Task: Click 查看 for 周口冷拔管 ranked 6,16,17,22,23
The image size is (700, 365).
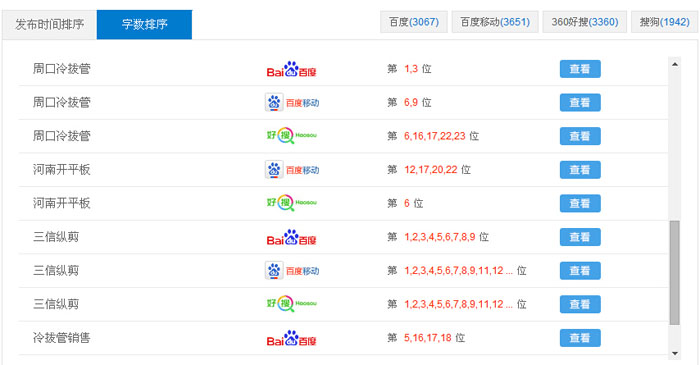Action: coord(580,136)
